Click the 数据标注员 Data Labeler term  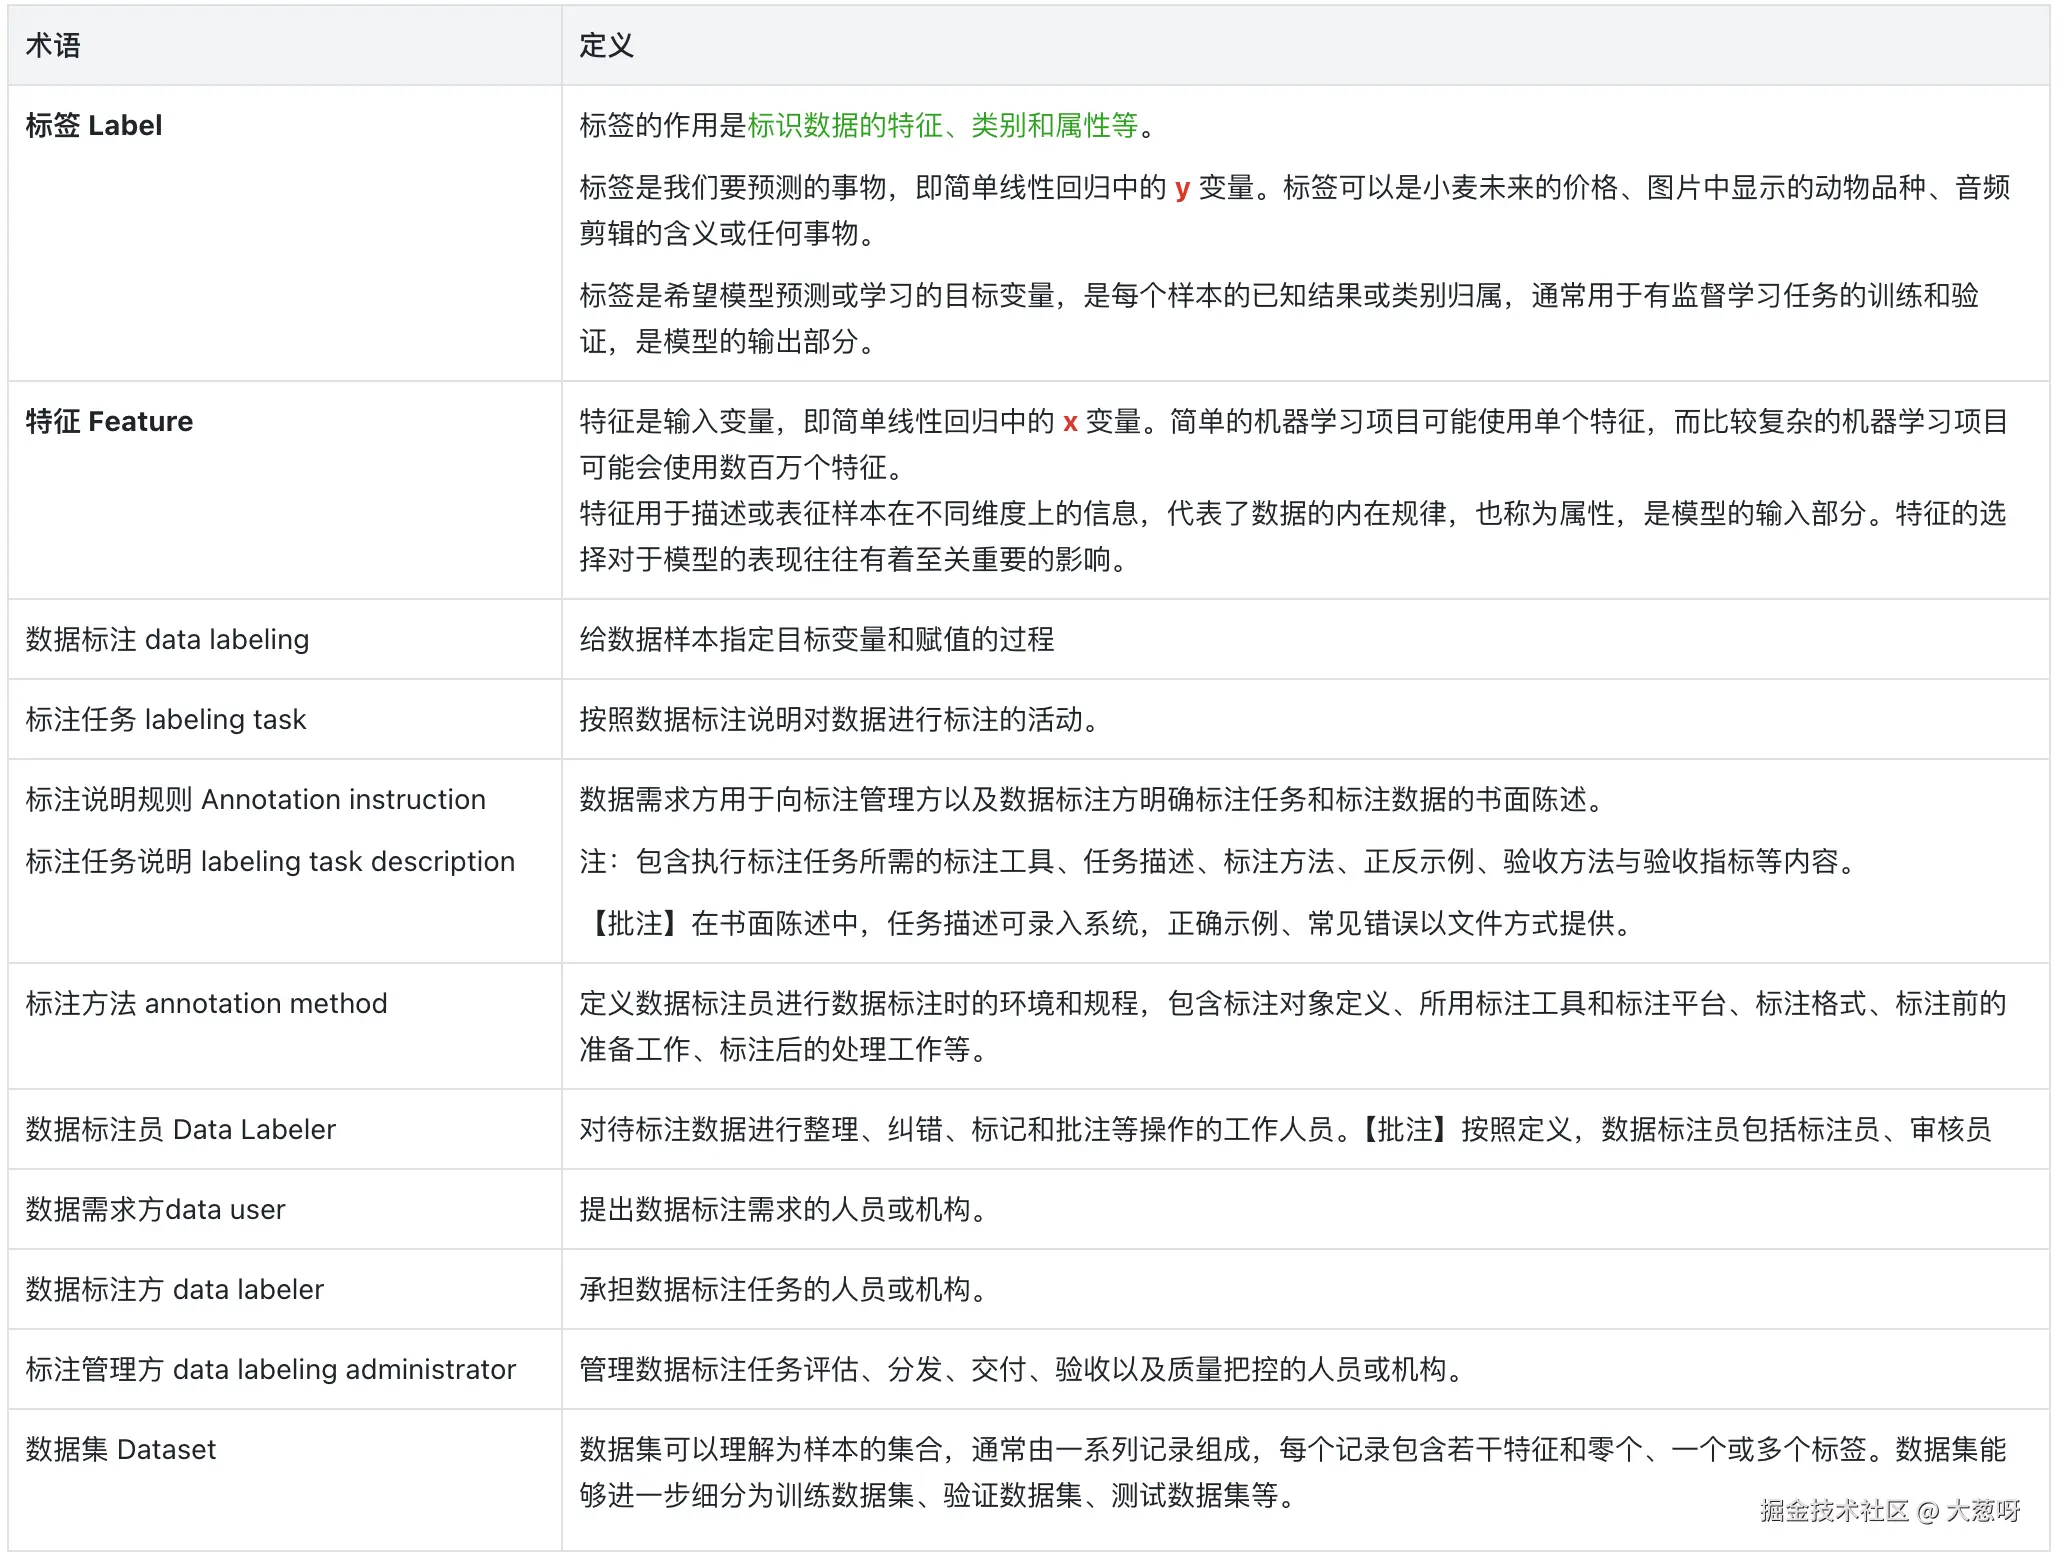point(180,1130)
